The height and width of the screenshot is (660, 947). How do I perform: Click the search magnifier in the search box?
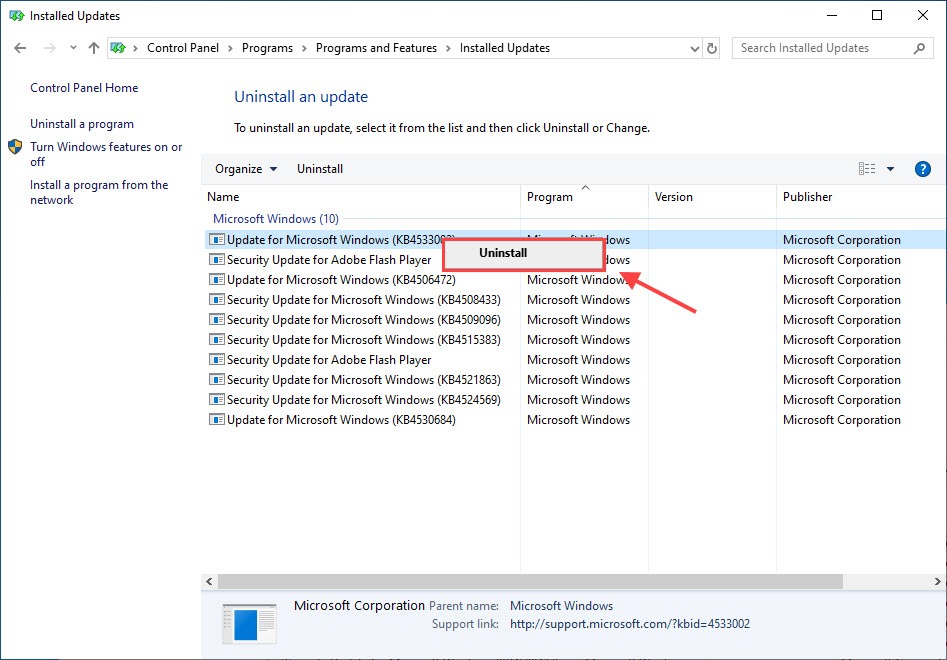(x=919, y=47)
